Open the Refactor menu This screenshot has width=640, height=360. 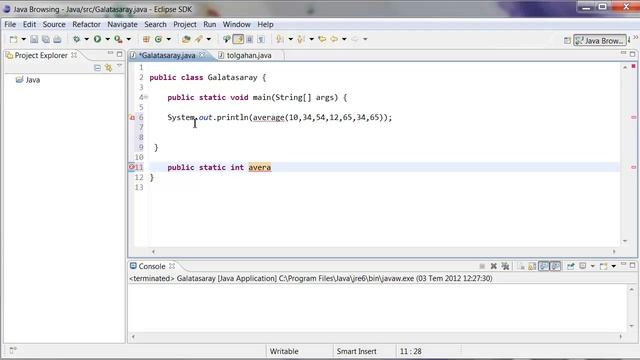pyautogui.click(x=86, y=24)
